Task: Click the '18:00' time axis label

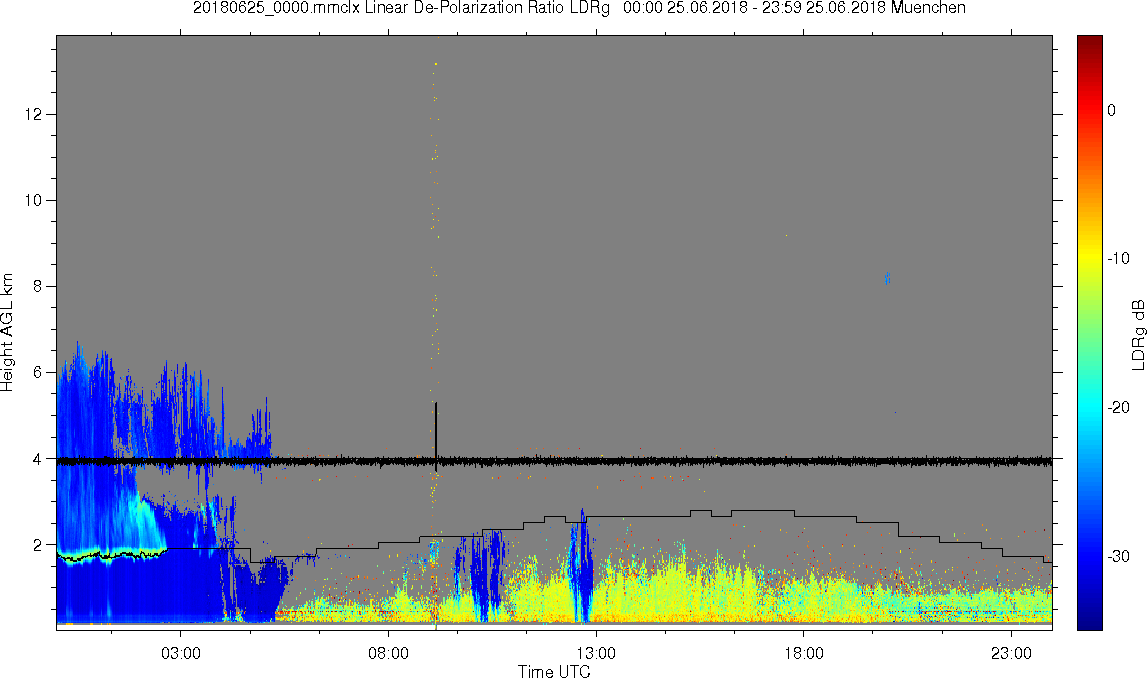Action: [804, 653]
